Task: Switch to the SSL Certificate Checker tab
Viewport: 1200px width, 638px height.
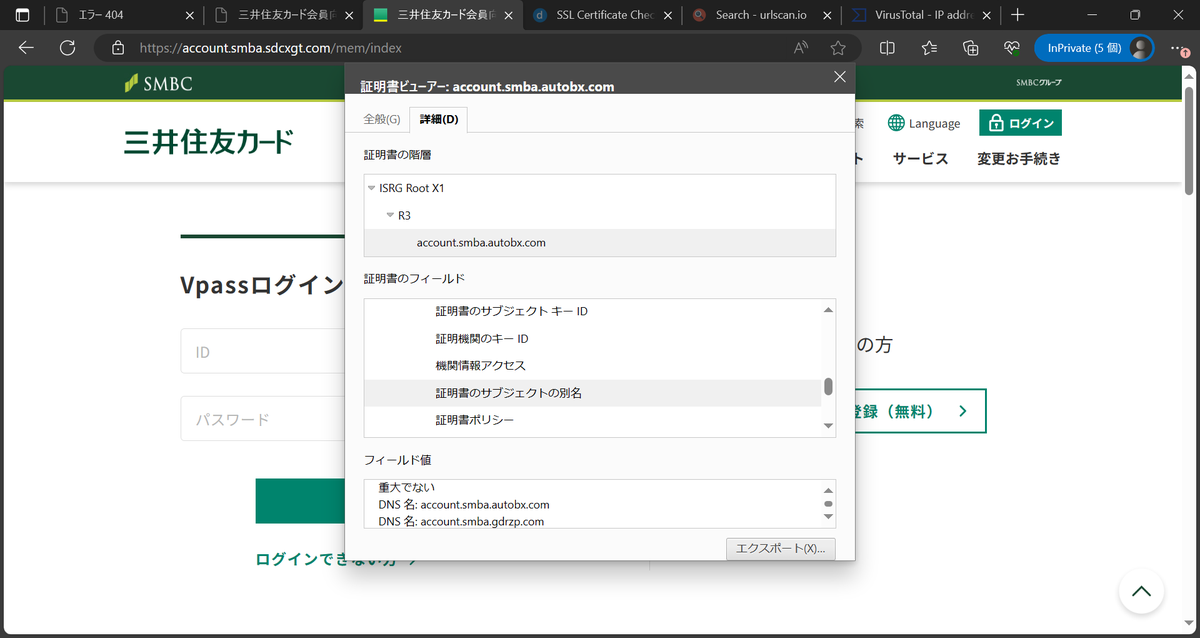Action: [x=603, y=15]
